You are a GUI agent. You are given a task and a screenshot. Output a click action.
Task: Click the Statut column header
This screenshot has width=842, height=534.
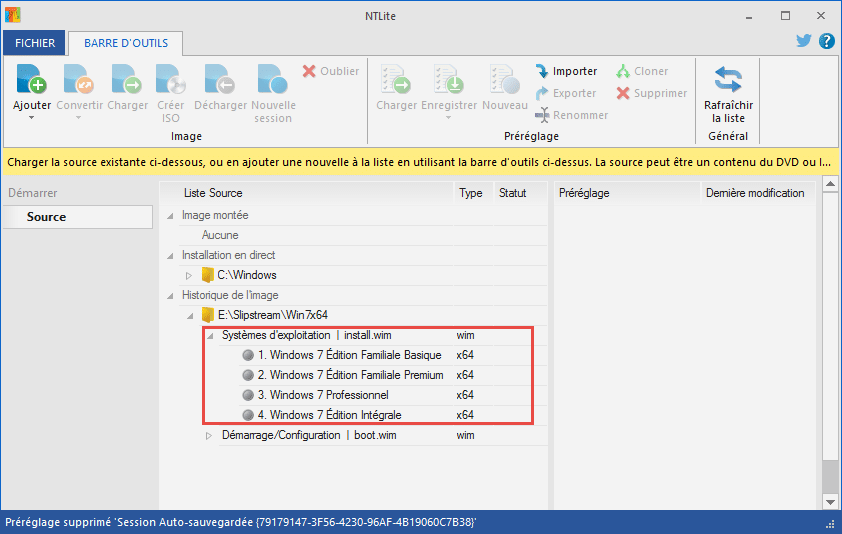click(520, 193)
